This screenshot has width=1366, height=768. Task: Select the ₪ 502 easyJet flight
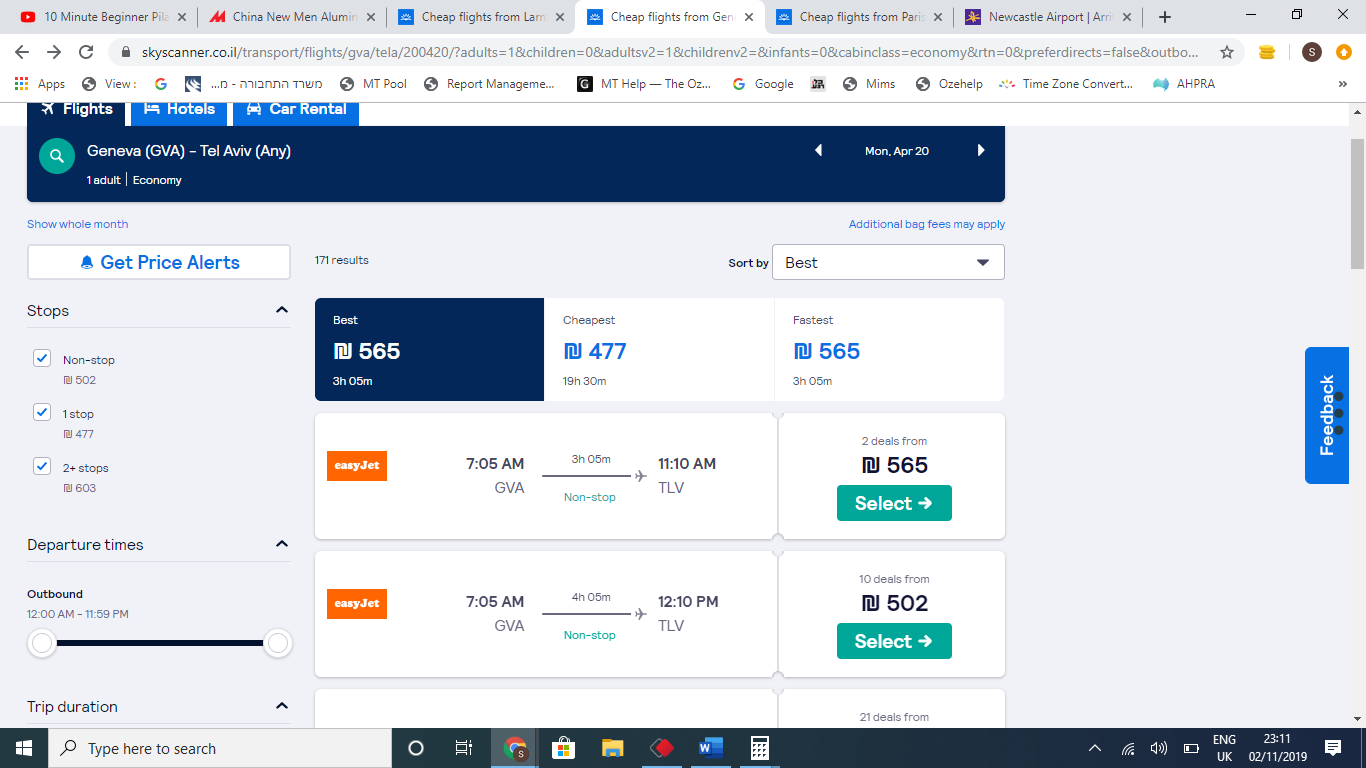[894, 641]
